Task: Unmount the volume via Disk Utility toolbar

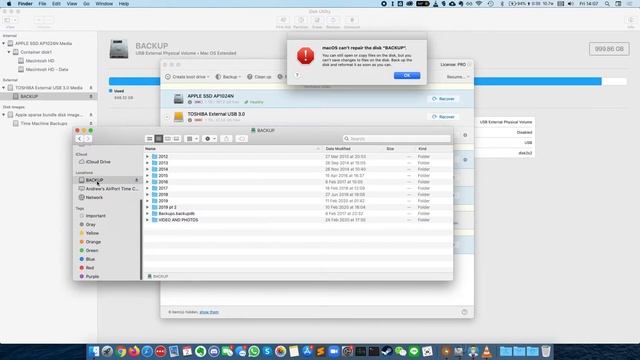Action: click(x=352, y=22)
